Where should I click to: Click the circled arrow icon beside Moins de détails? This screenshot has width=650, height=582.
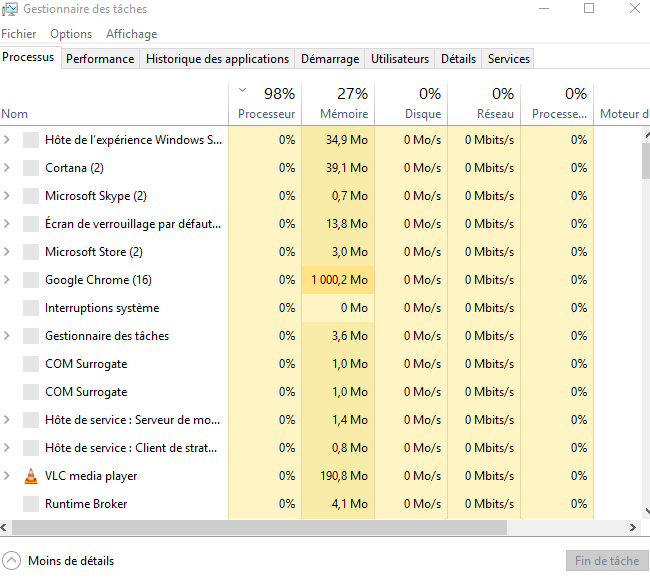click(x=12, y=561)
